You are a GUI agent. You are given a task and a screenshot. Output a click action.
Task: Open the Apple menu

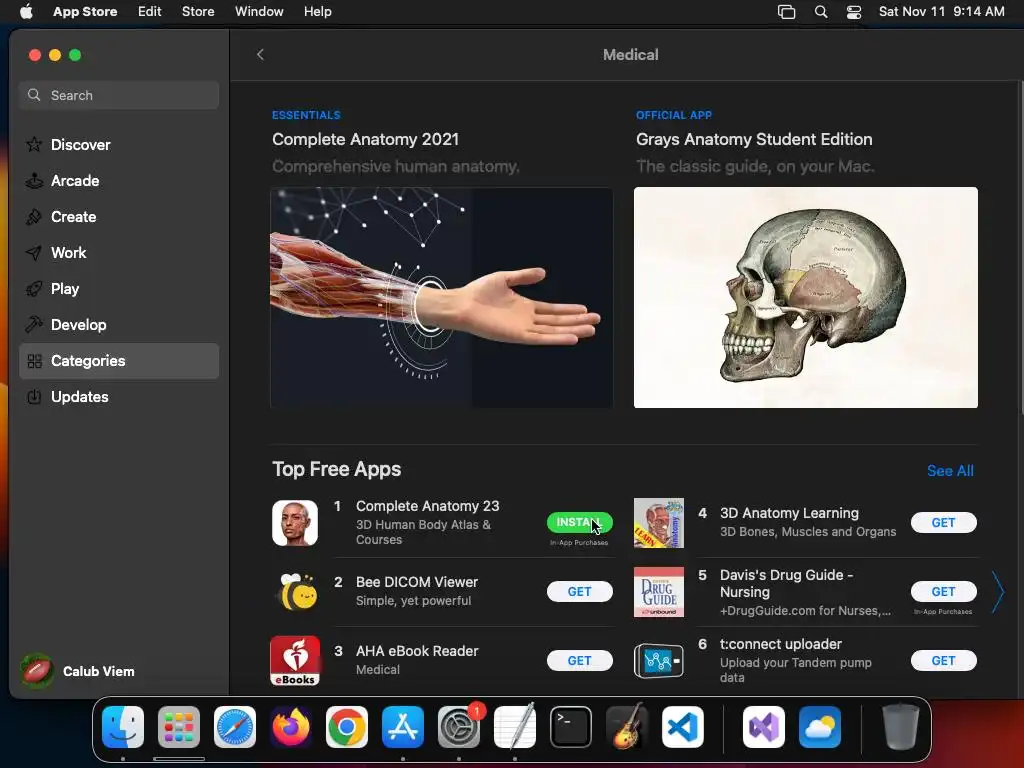(x=26, y=12)
